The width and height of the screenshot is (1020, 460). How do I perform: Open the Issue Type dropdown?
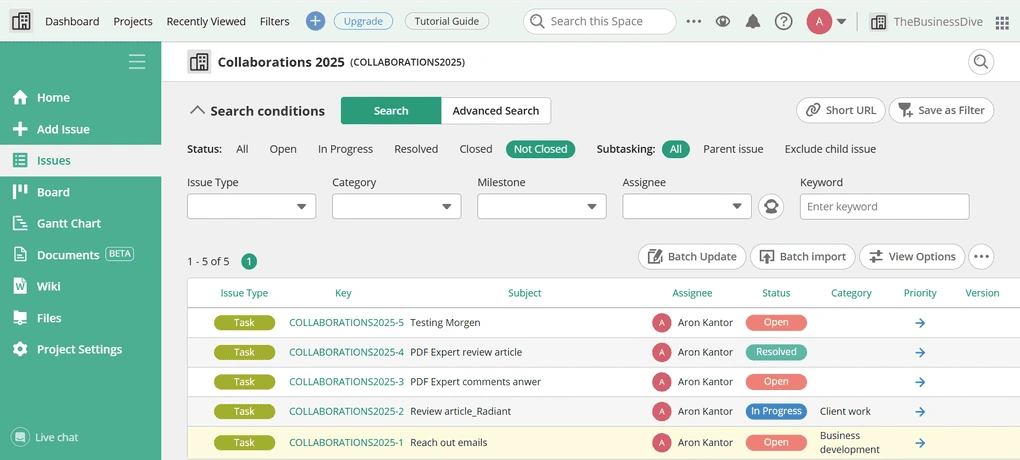(252, 206)
